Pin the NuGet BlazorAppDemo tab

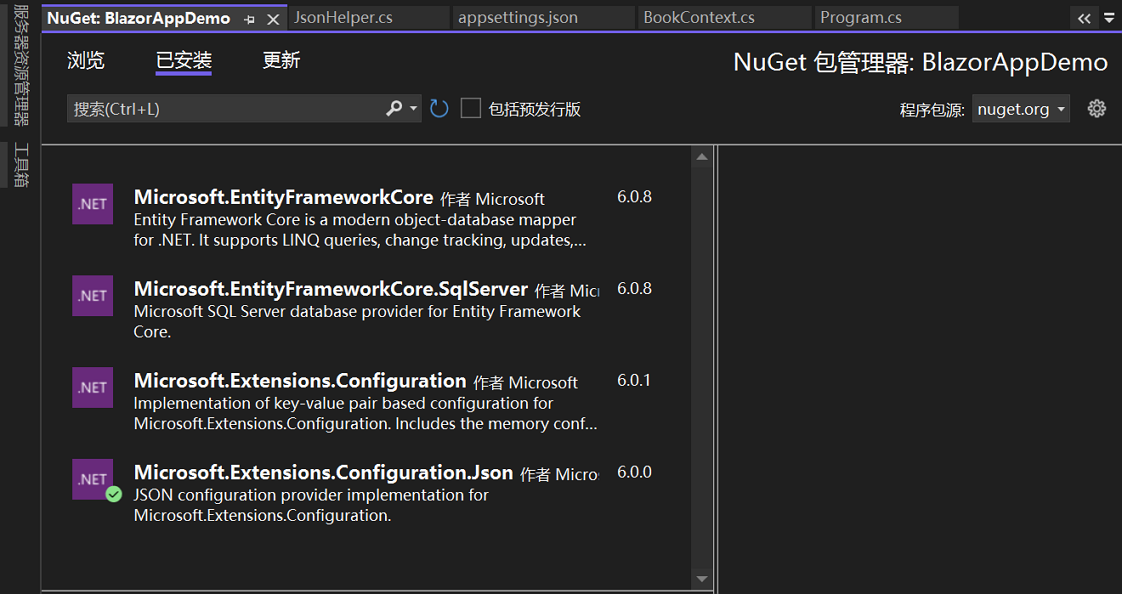click(x=250, y=19)
